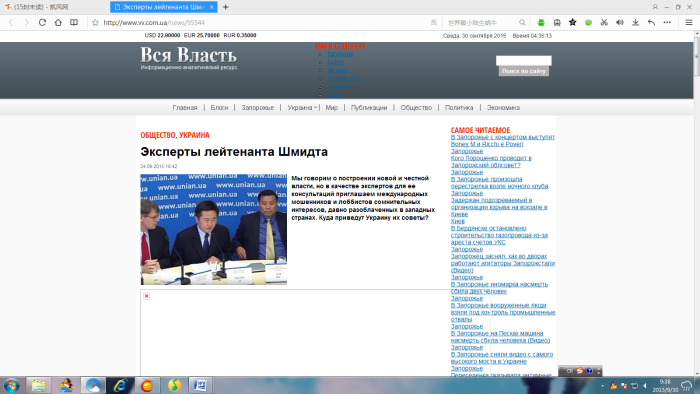Open the article press conference photo
The height and width of the screenshot is (394, 700).
pos(213,229)
